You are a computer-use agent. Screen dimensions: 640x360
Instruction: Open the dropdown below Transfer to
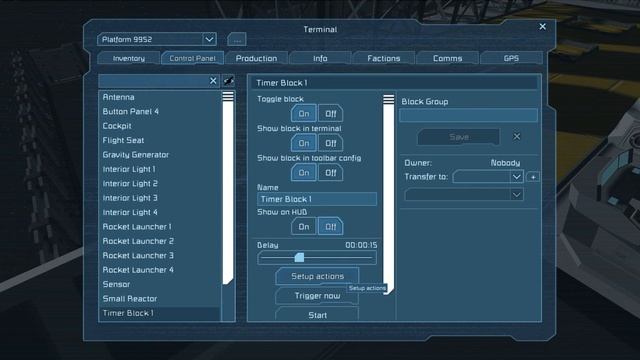point(464,195)
